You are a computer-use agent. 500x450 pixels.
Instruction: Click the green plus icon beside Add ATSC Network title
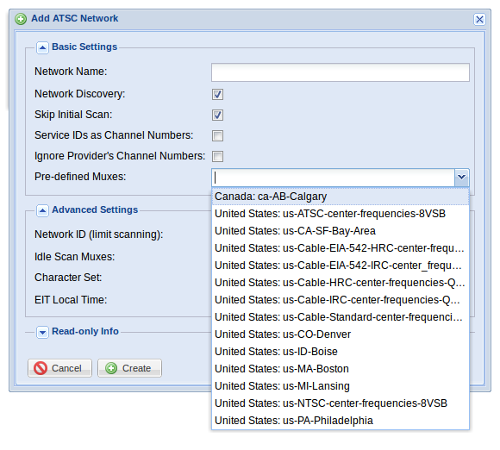coord(21,19)
